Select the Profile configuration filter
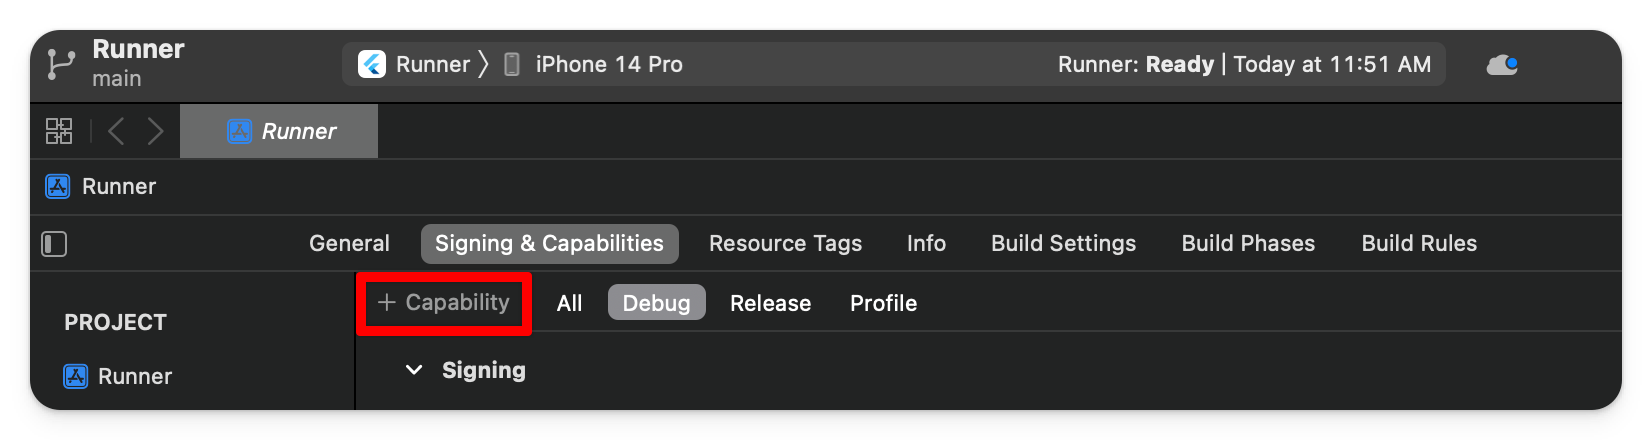Screen dimensions: 1652x440 click(x=883, y=303)
